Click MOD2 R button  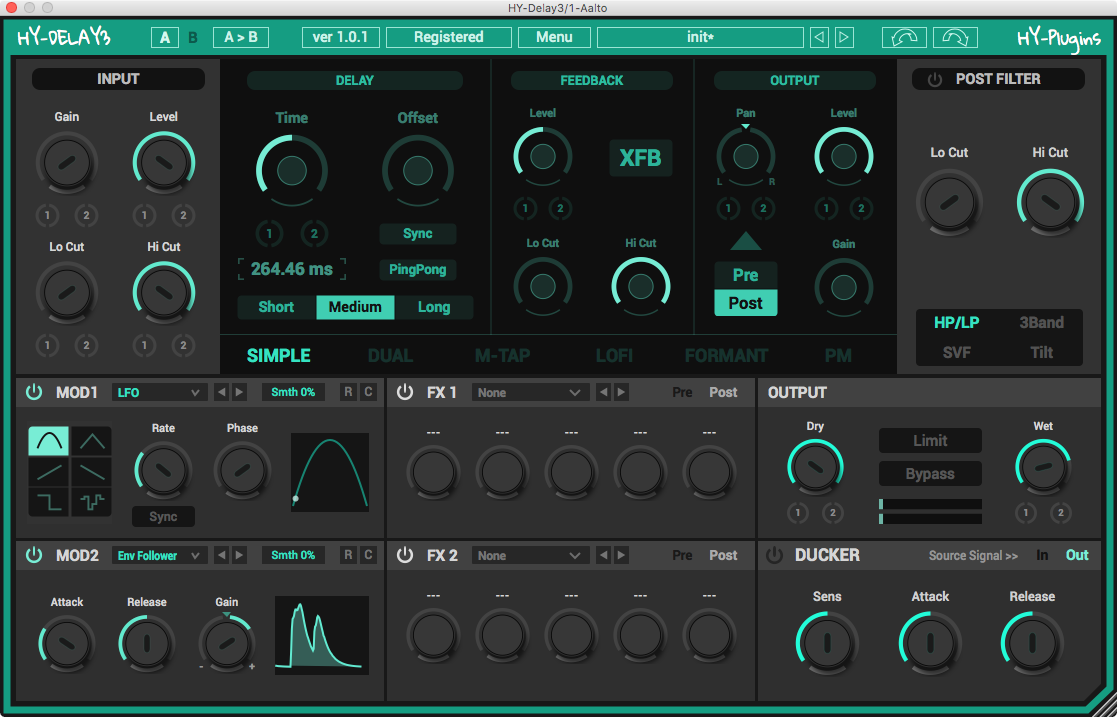(348, 555)
